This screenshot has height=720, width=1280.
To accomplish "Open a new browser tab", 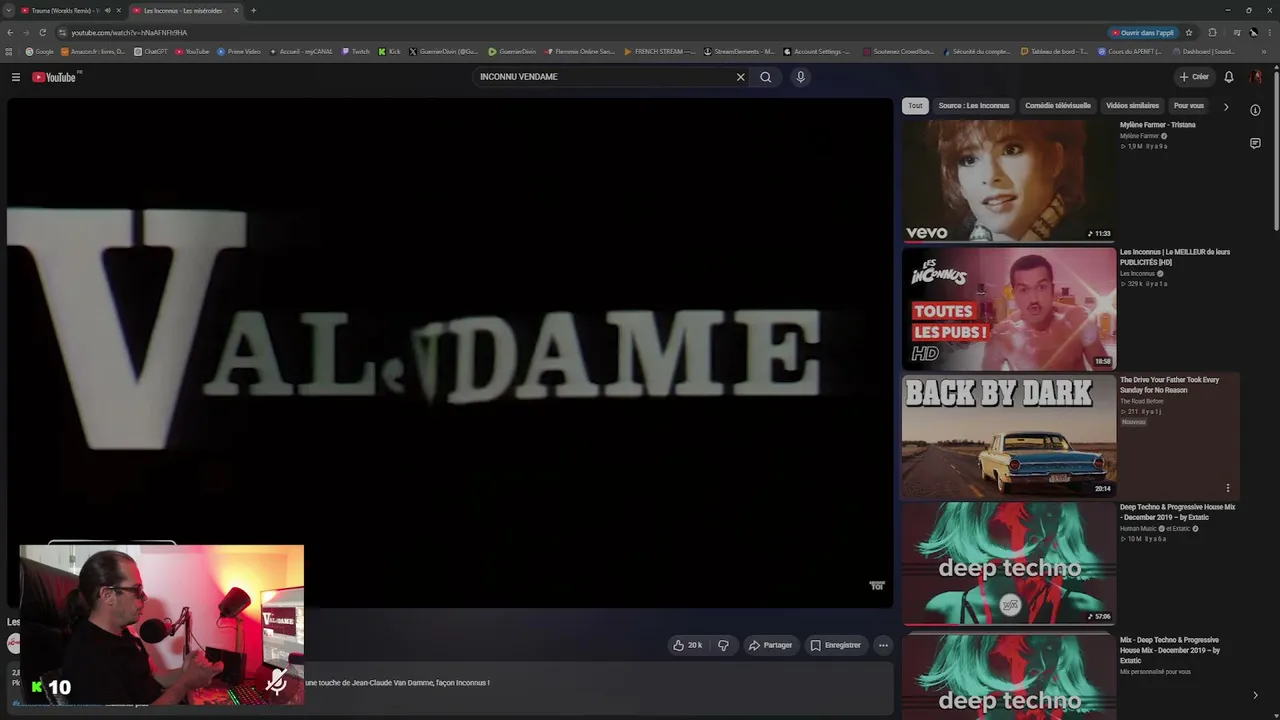I will point(253,11).
